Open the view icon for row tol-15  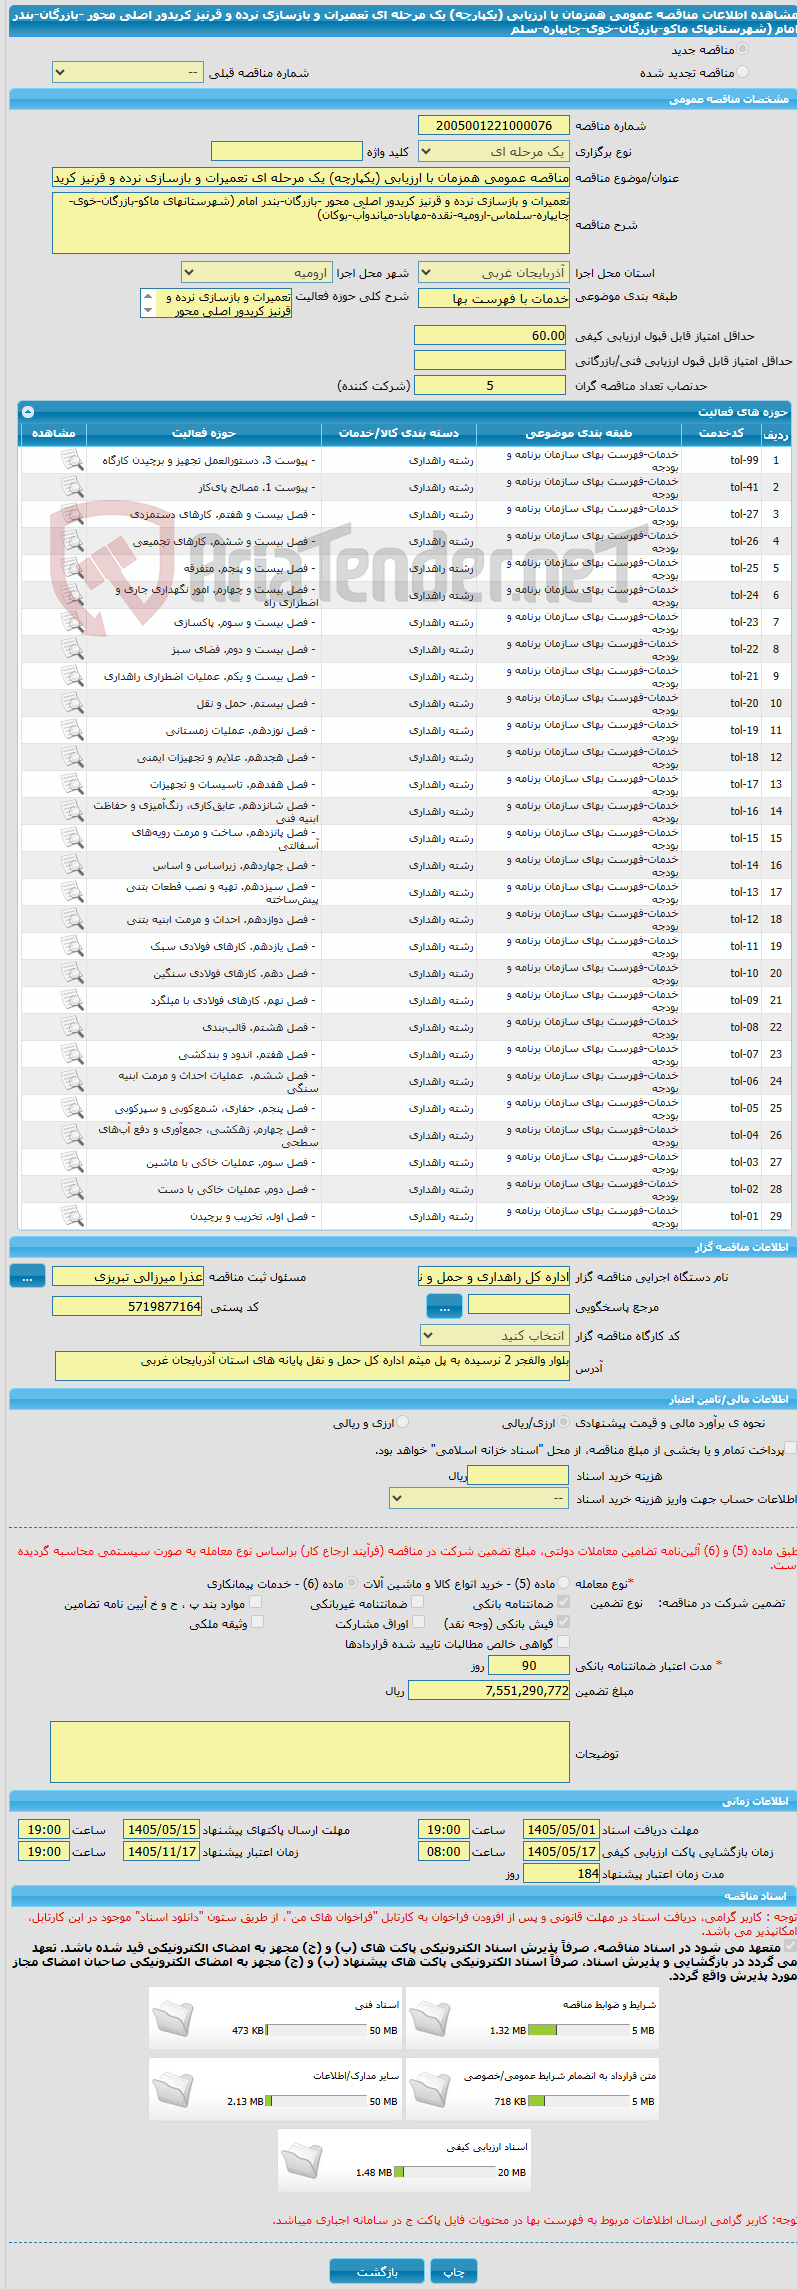point(72,838)
